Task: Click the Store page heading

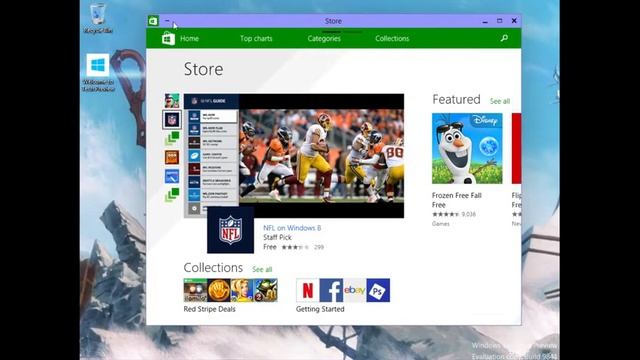Action: coord(203,69)
